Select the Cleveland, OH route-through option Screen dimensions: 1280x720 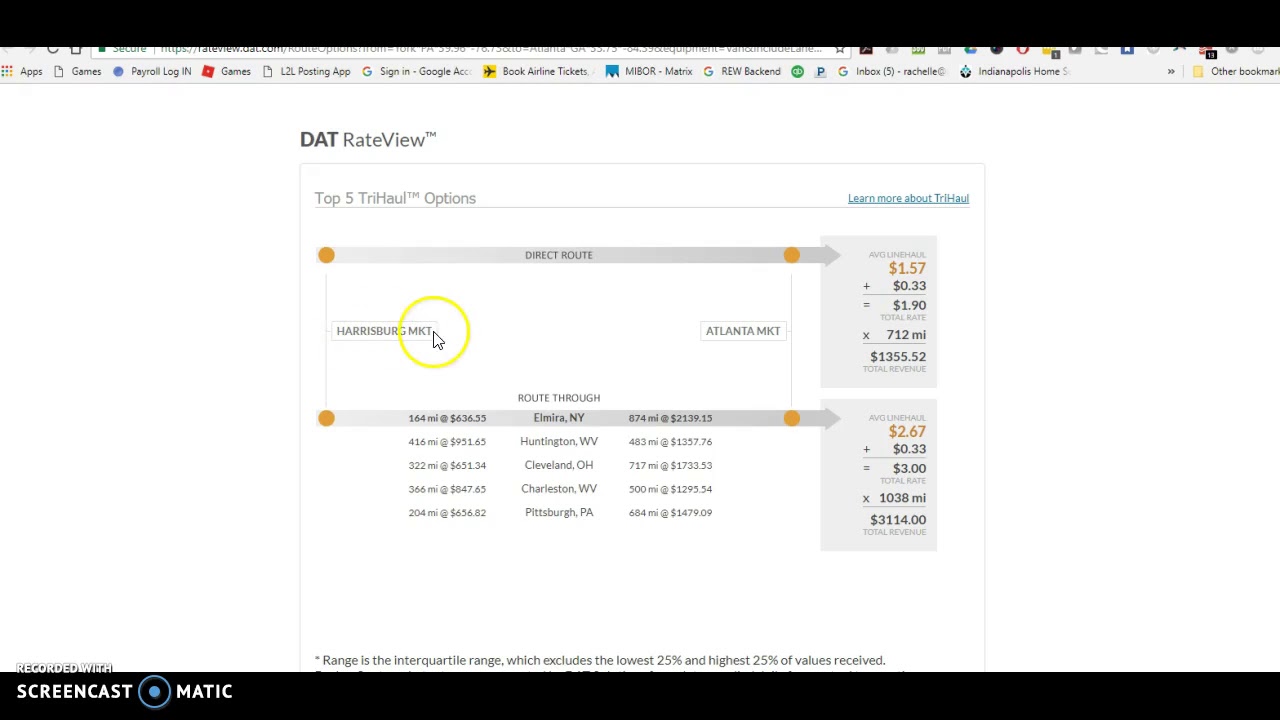[x=559, y=465]
